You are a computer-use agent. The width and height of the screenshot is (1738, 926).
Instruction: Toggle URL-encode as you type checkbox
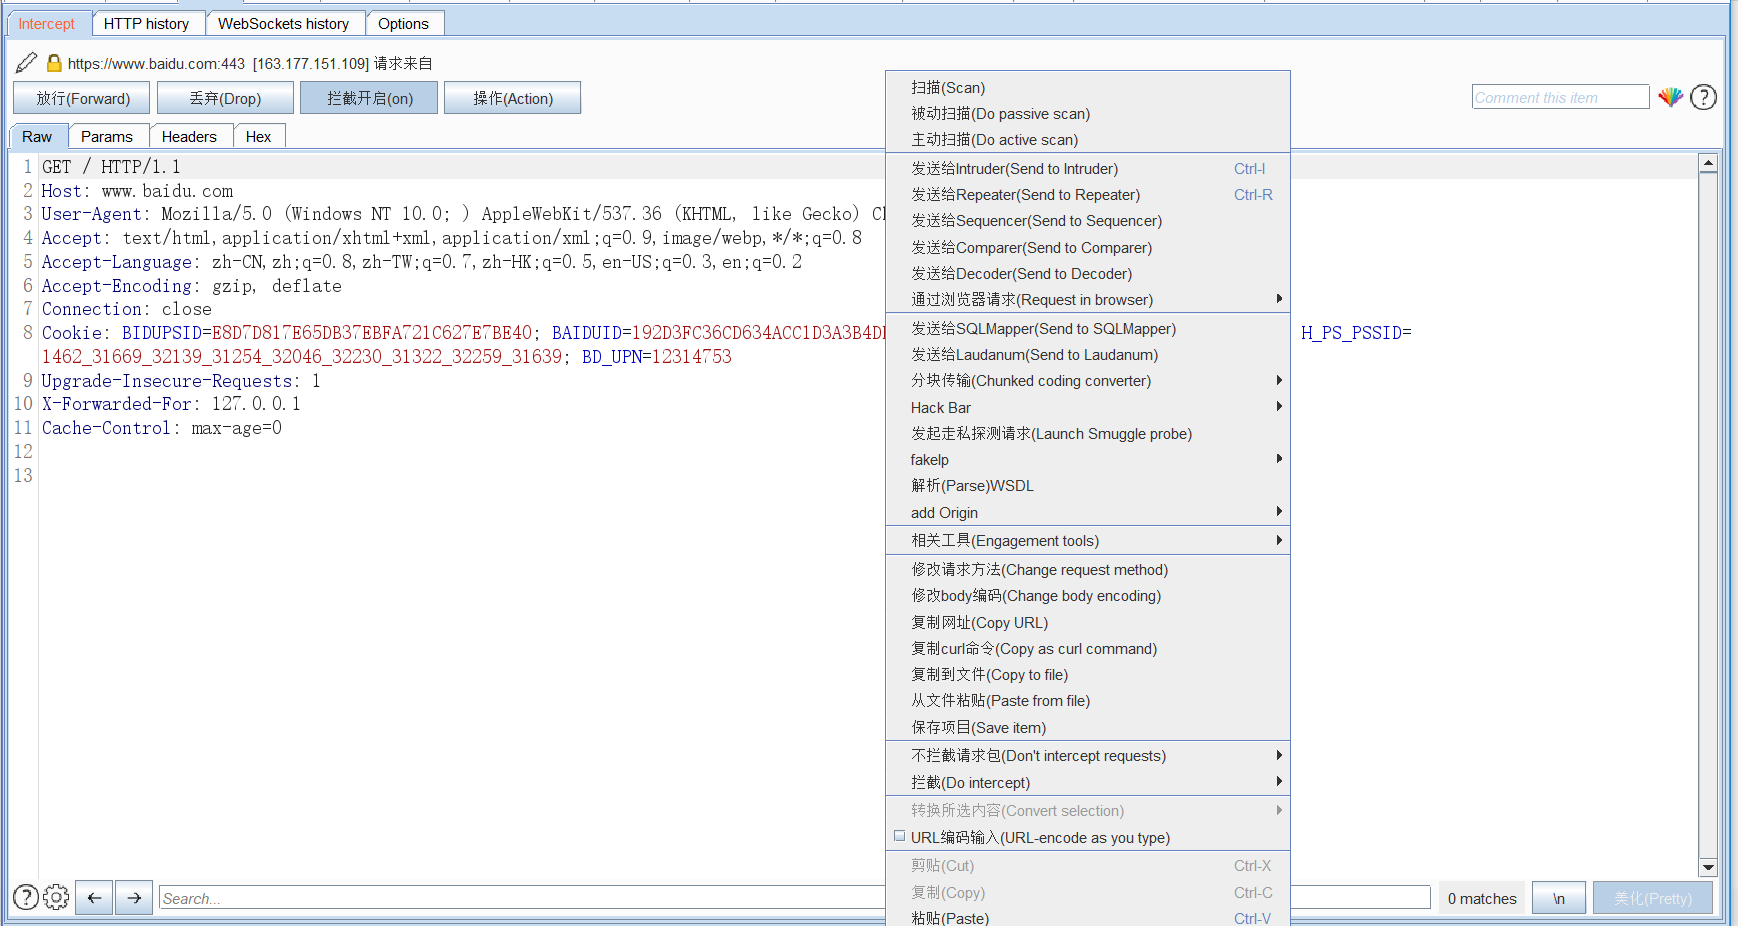(x=900, y=837)
